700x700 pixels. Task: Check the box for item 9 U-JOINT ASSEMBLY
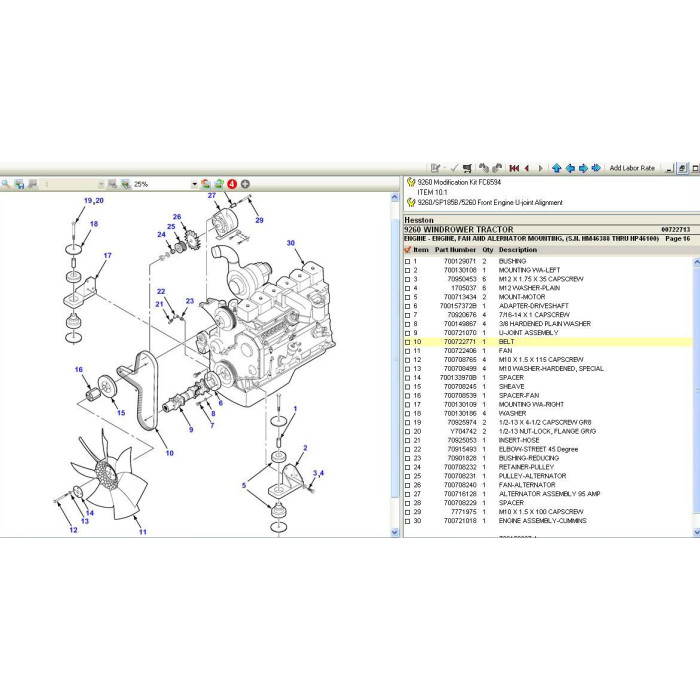(407, 333)
